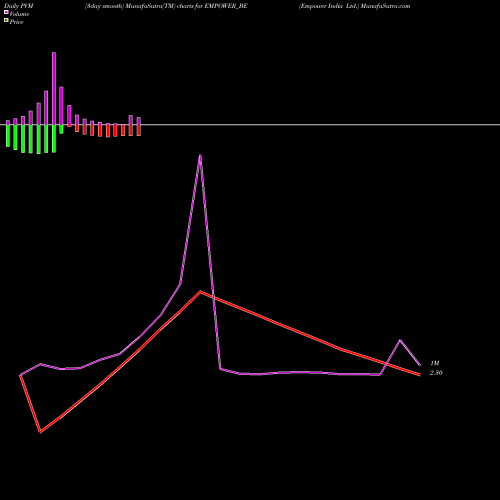Click the 'Daily PVM' chart title
The height and width of the screenshot is (500, 500).
point(19,6)
